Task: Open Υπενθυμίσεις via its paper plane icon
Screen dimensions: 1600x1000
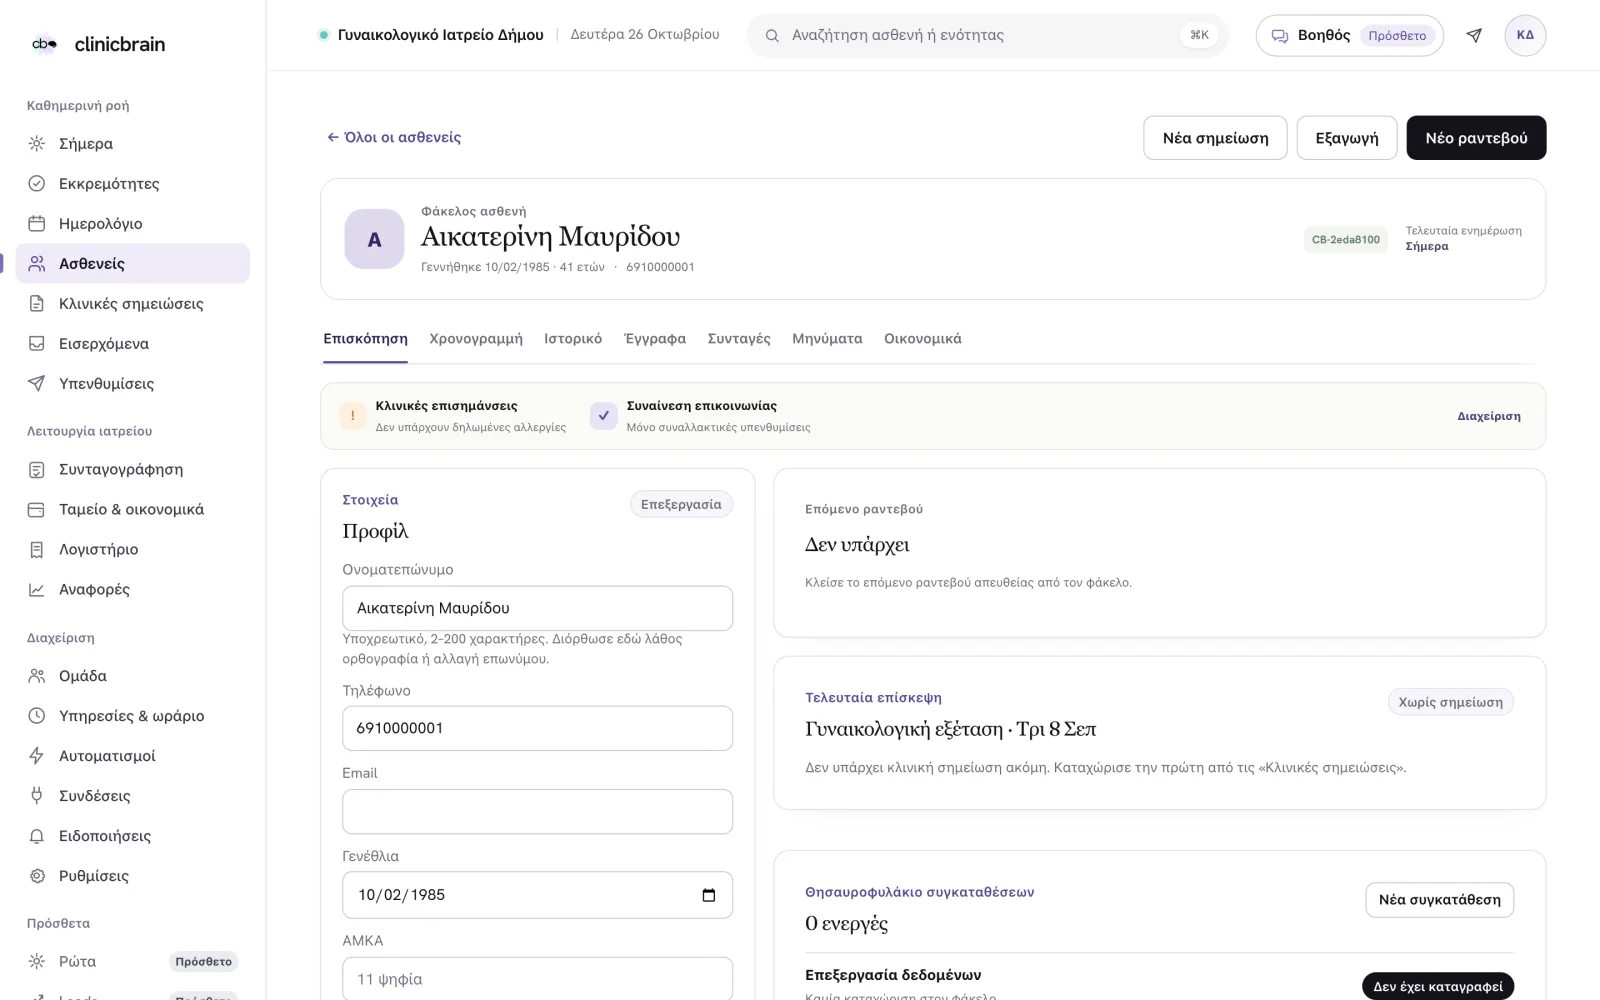Action: coord(37,383)
